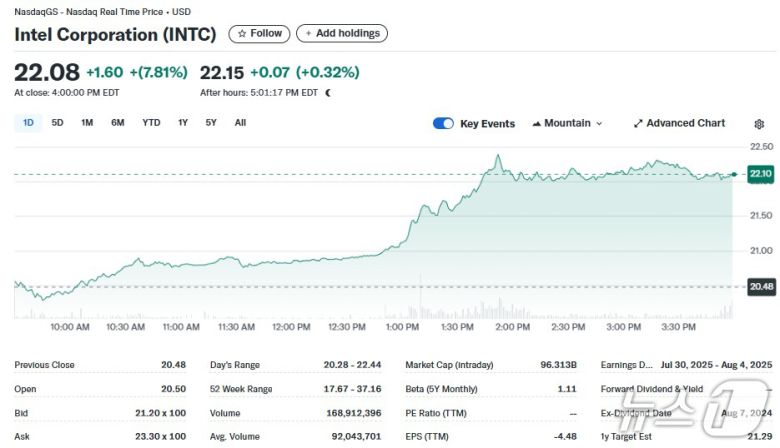
Task: Switch to the 5D time range
Action: pos(58,123)
